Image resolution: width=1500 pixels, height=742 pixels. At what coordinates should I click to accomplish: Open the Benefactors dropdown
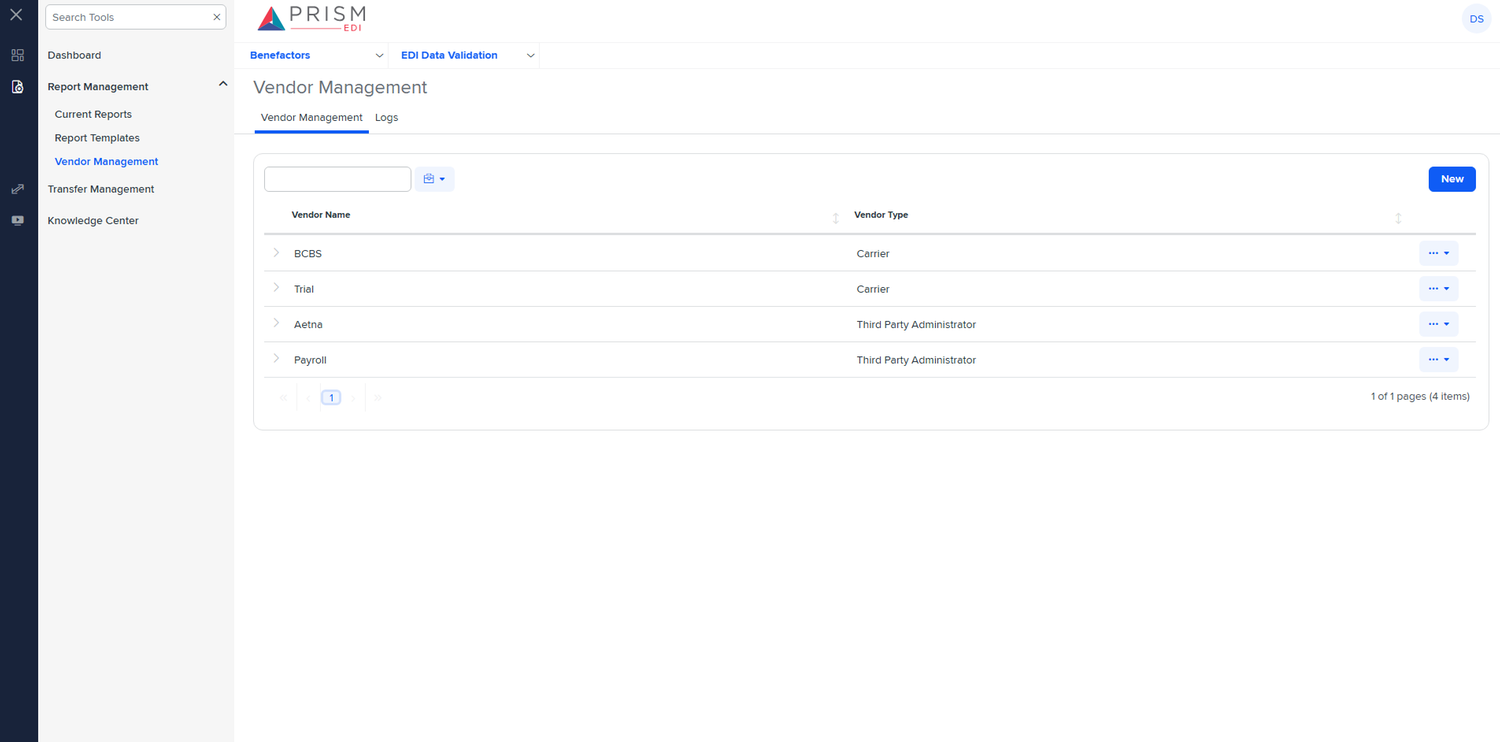[316, 55]
